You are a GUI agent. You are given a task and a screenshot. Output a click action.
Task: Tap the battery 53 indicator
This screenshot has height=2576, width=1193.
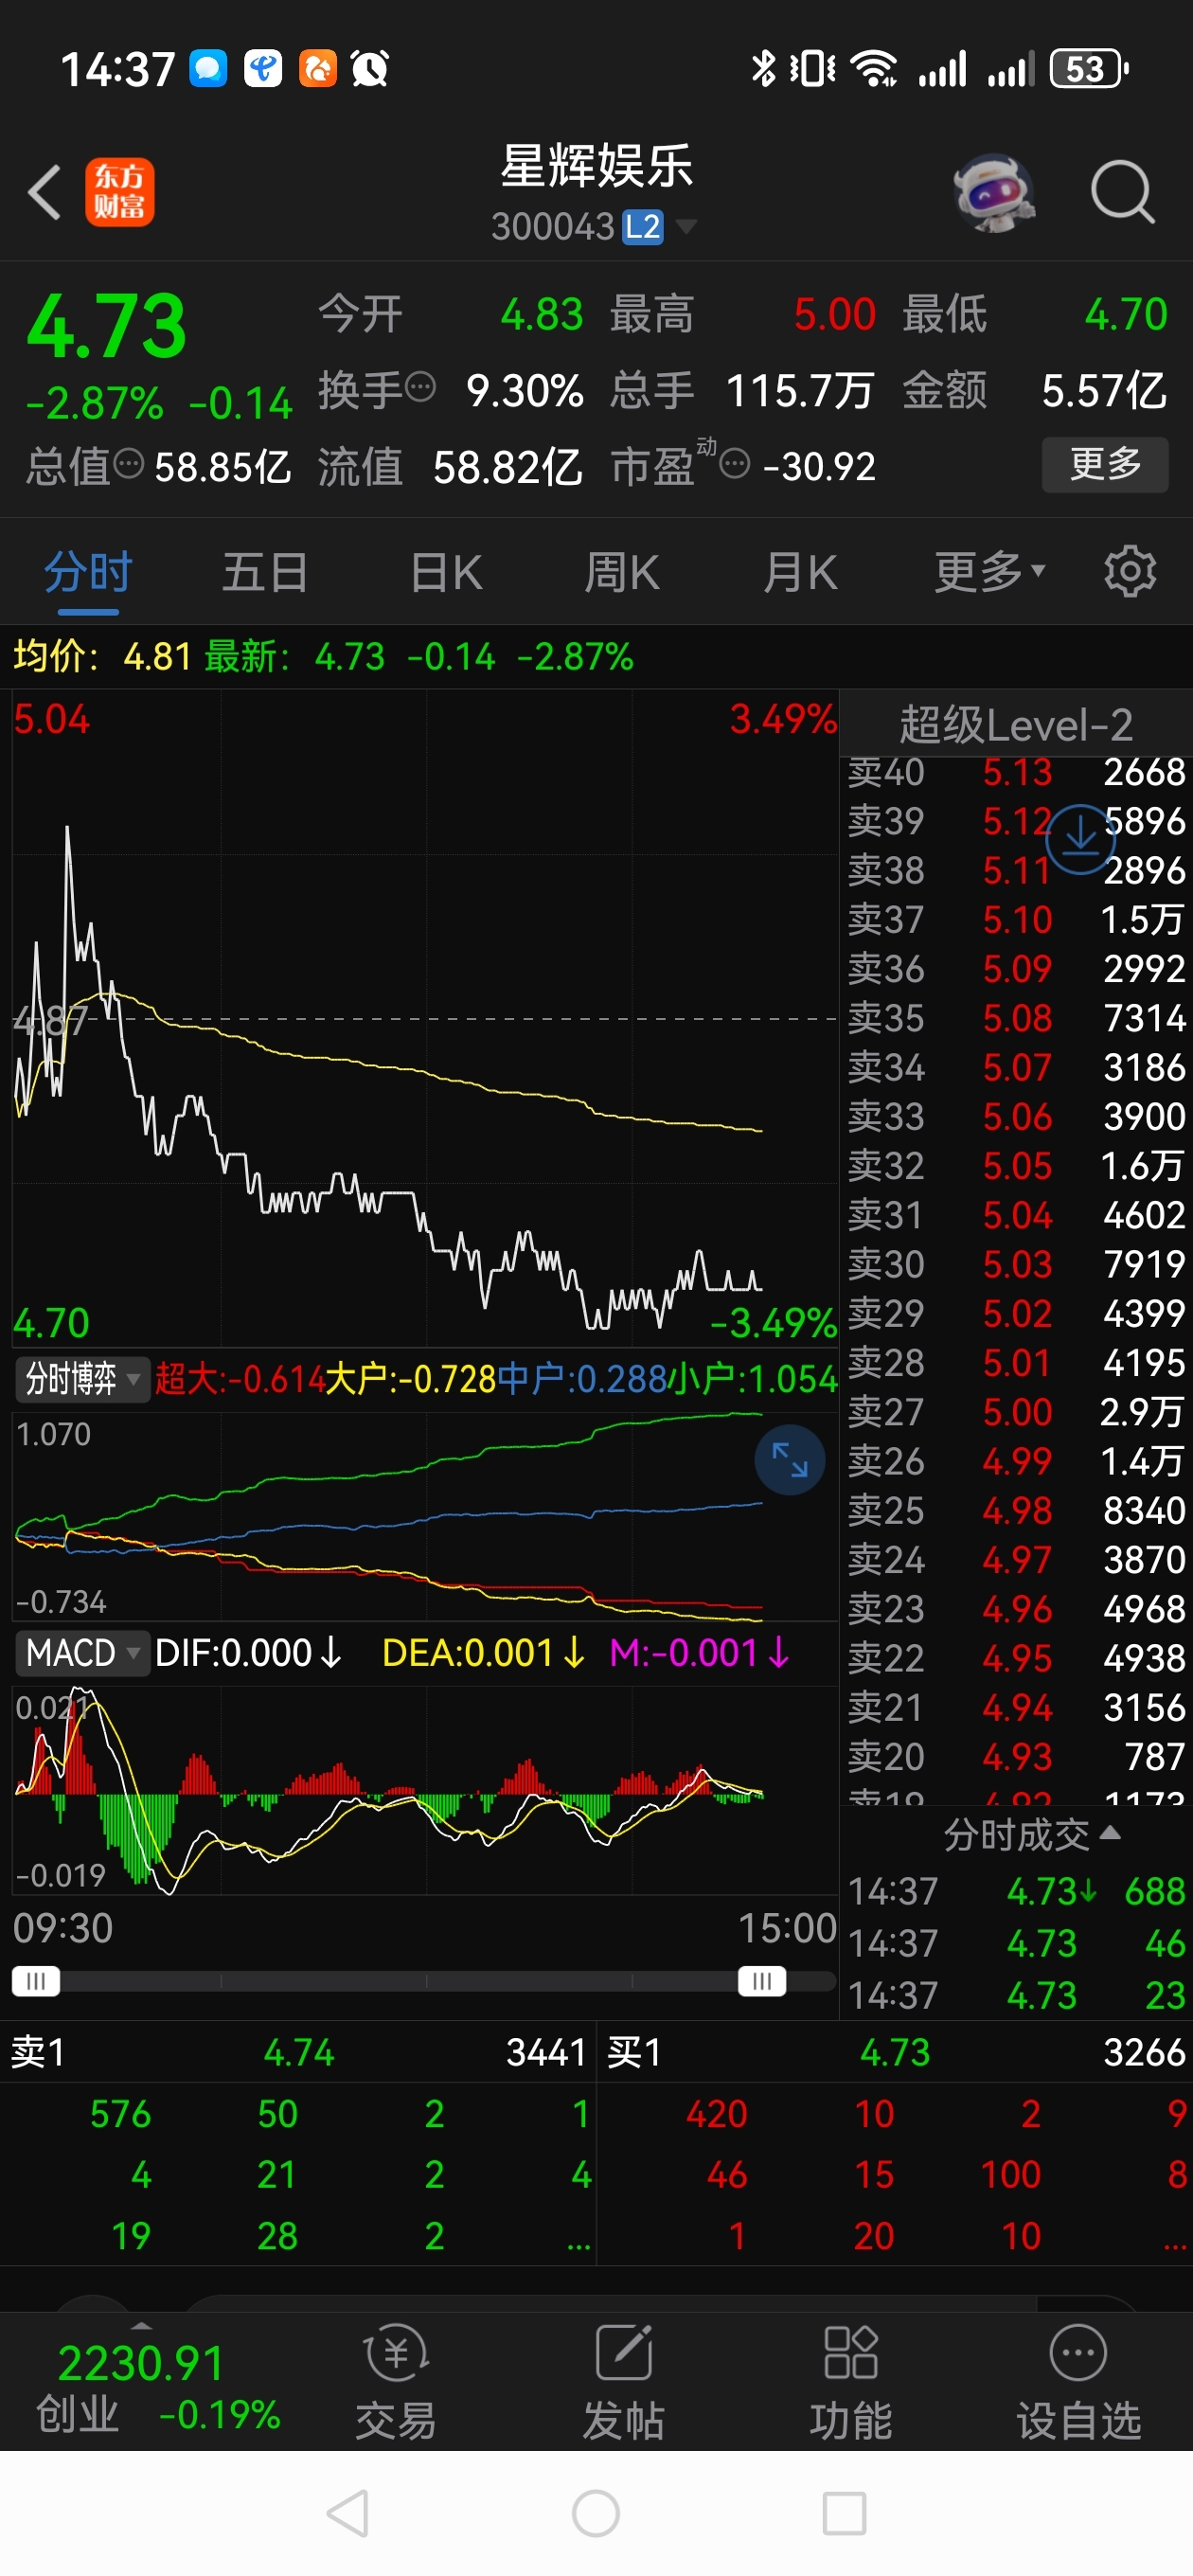1089,69
